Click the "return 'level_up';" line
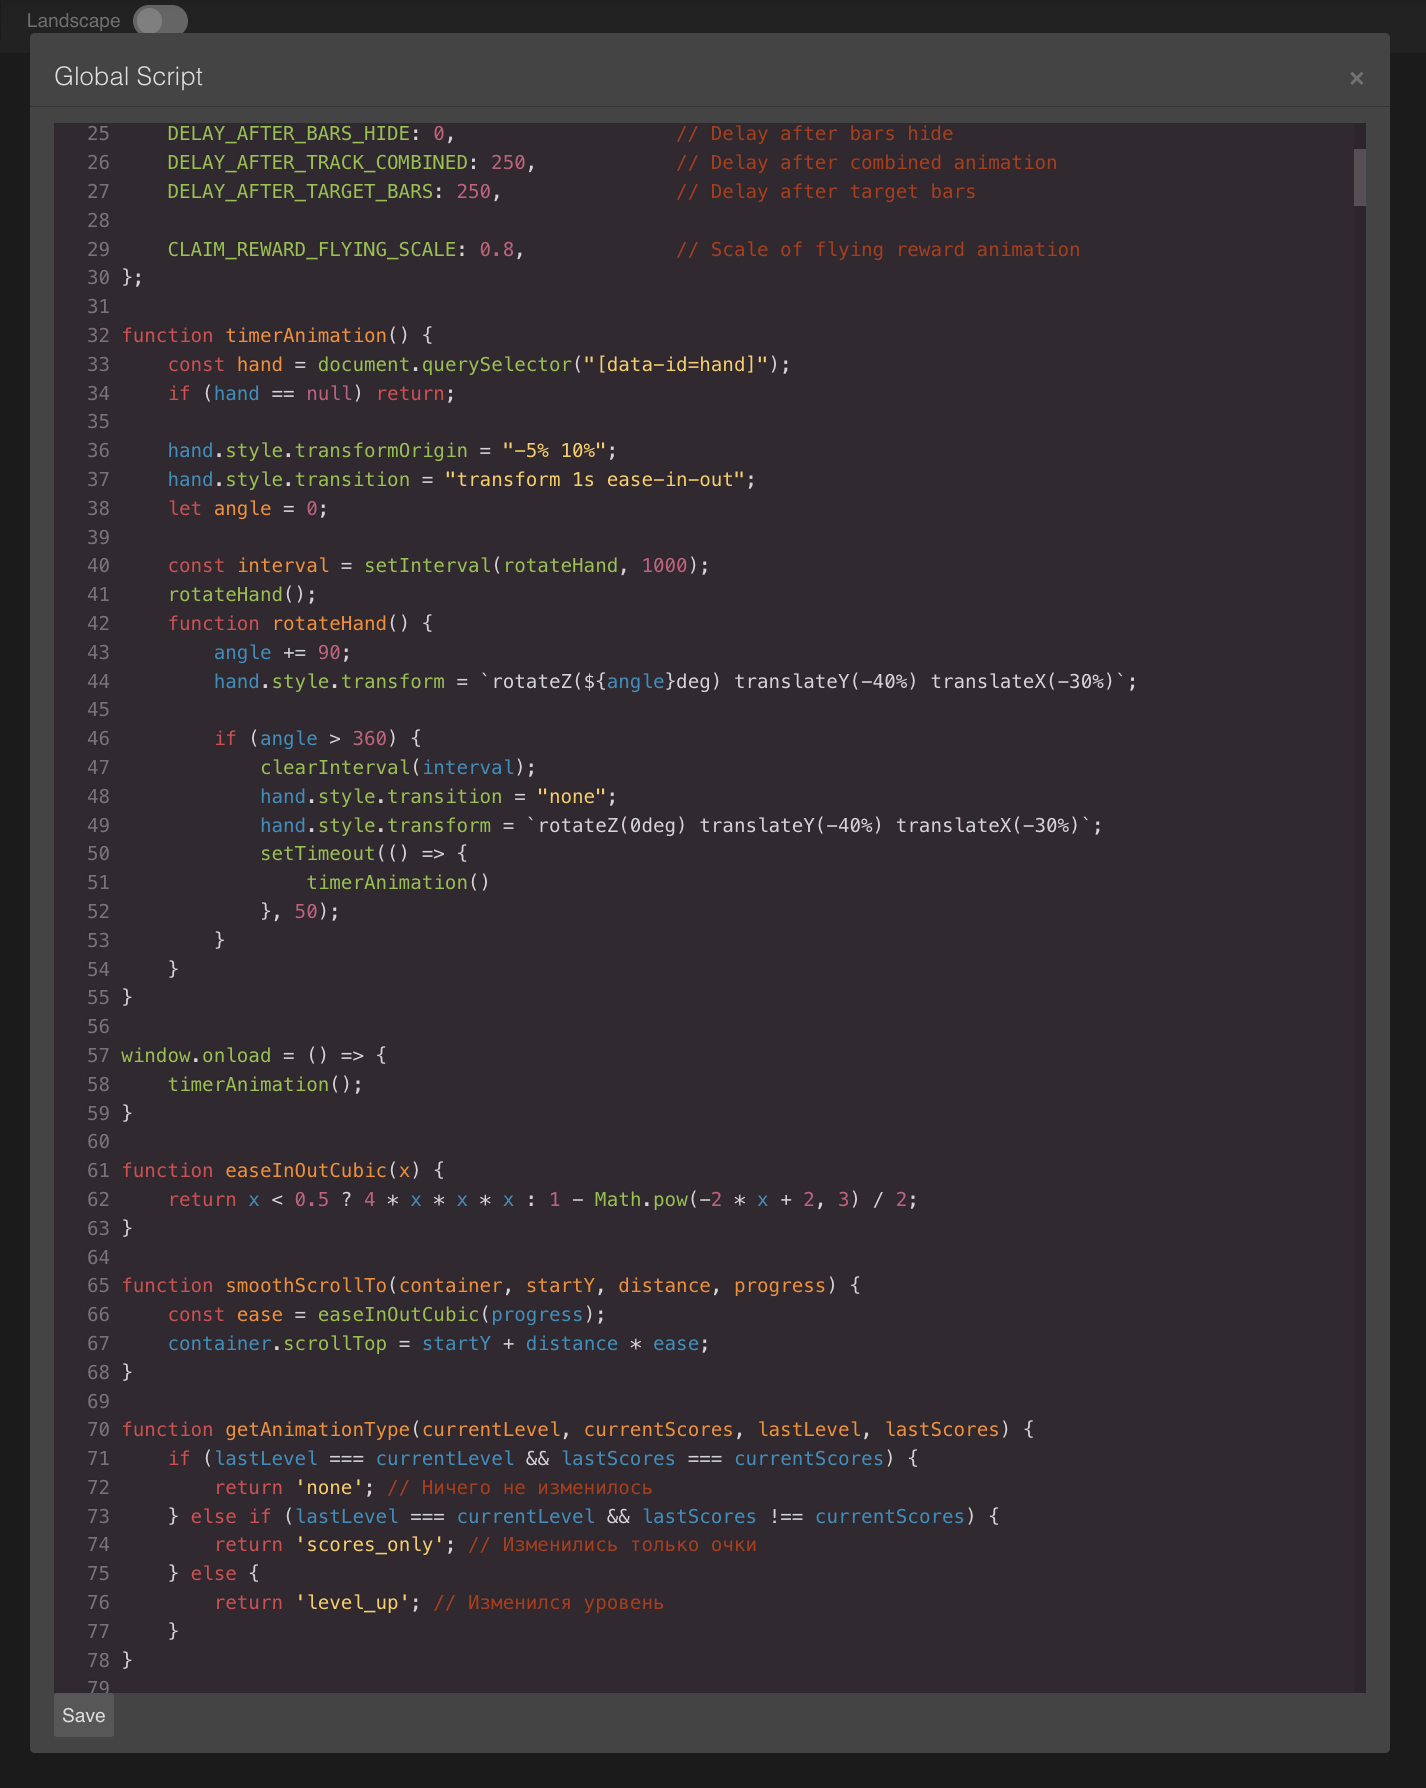Screen dimensions: 1426x1788 coord(439,1602)
